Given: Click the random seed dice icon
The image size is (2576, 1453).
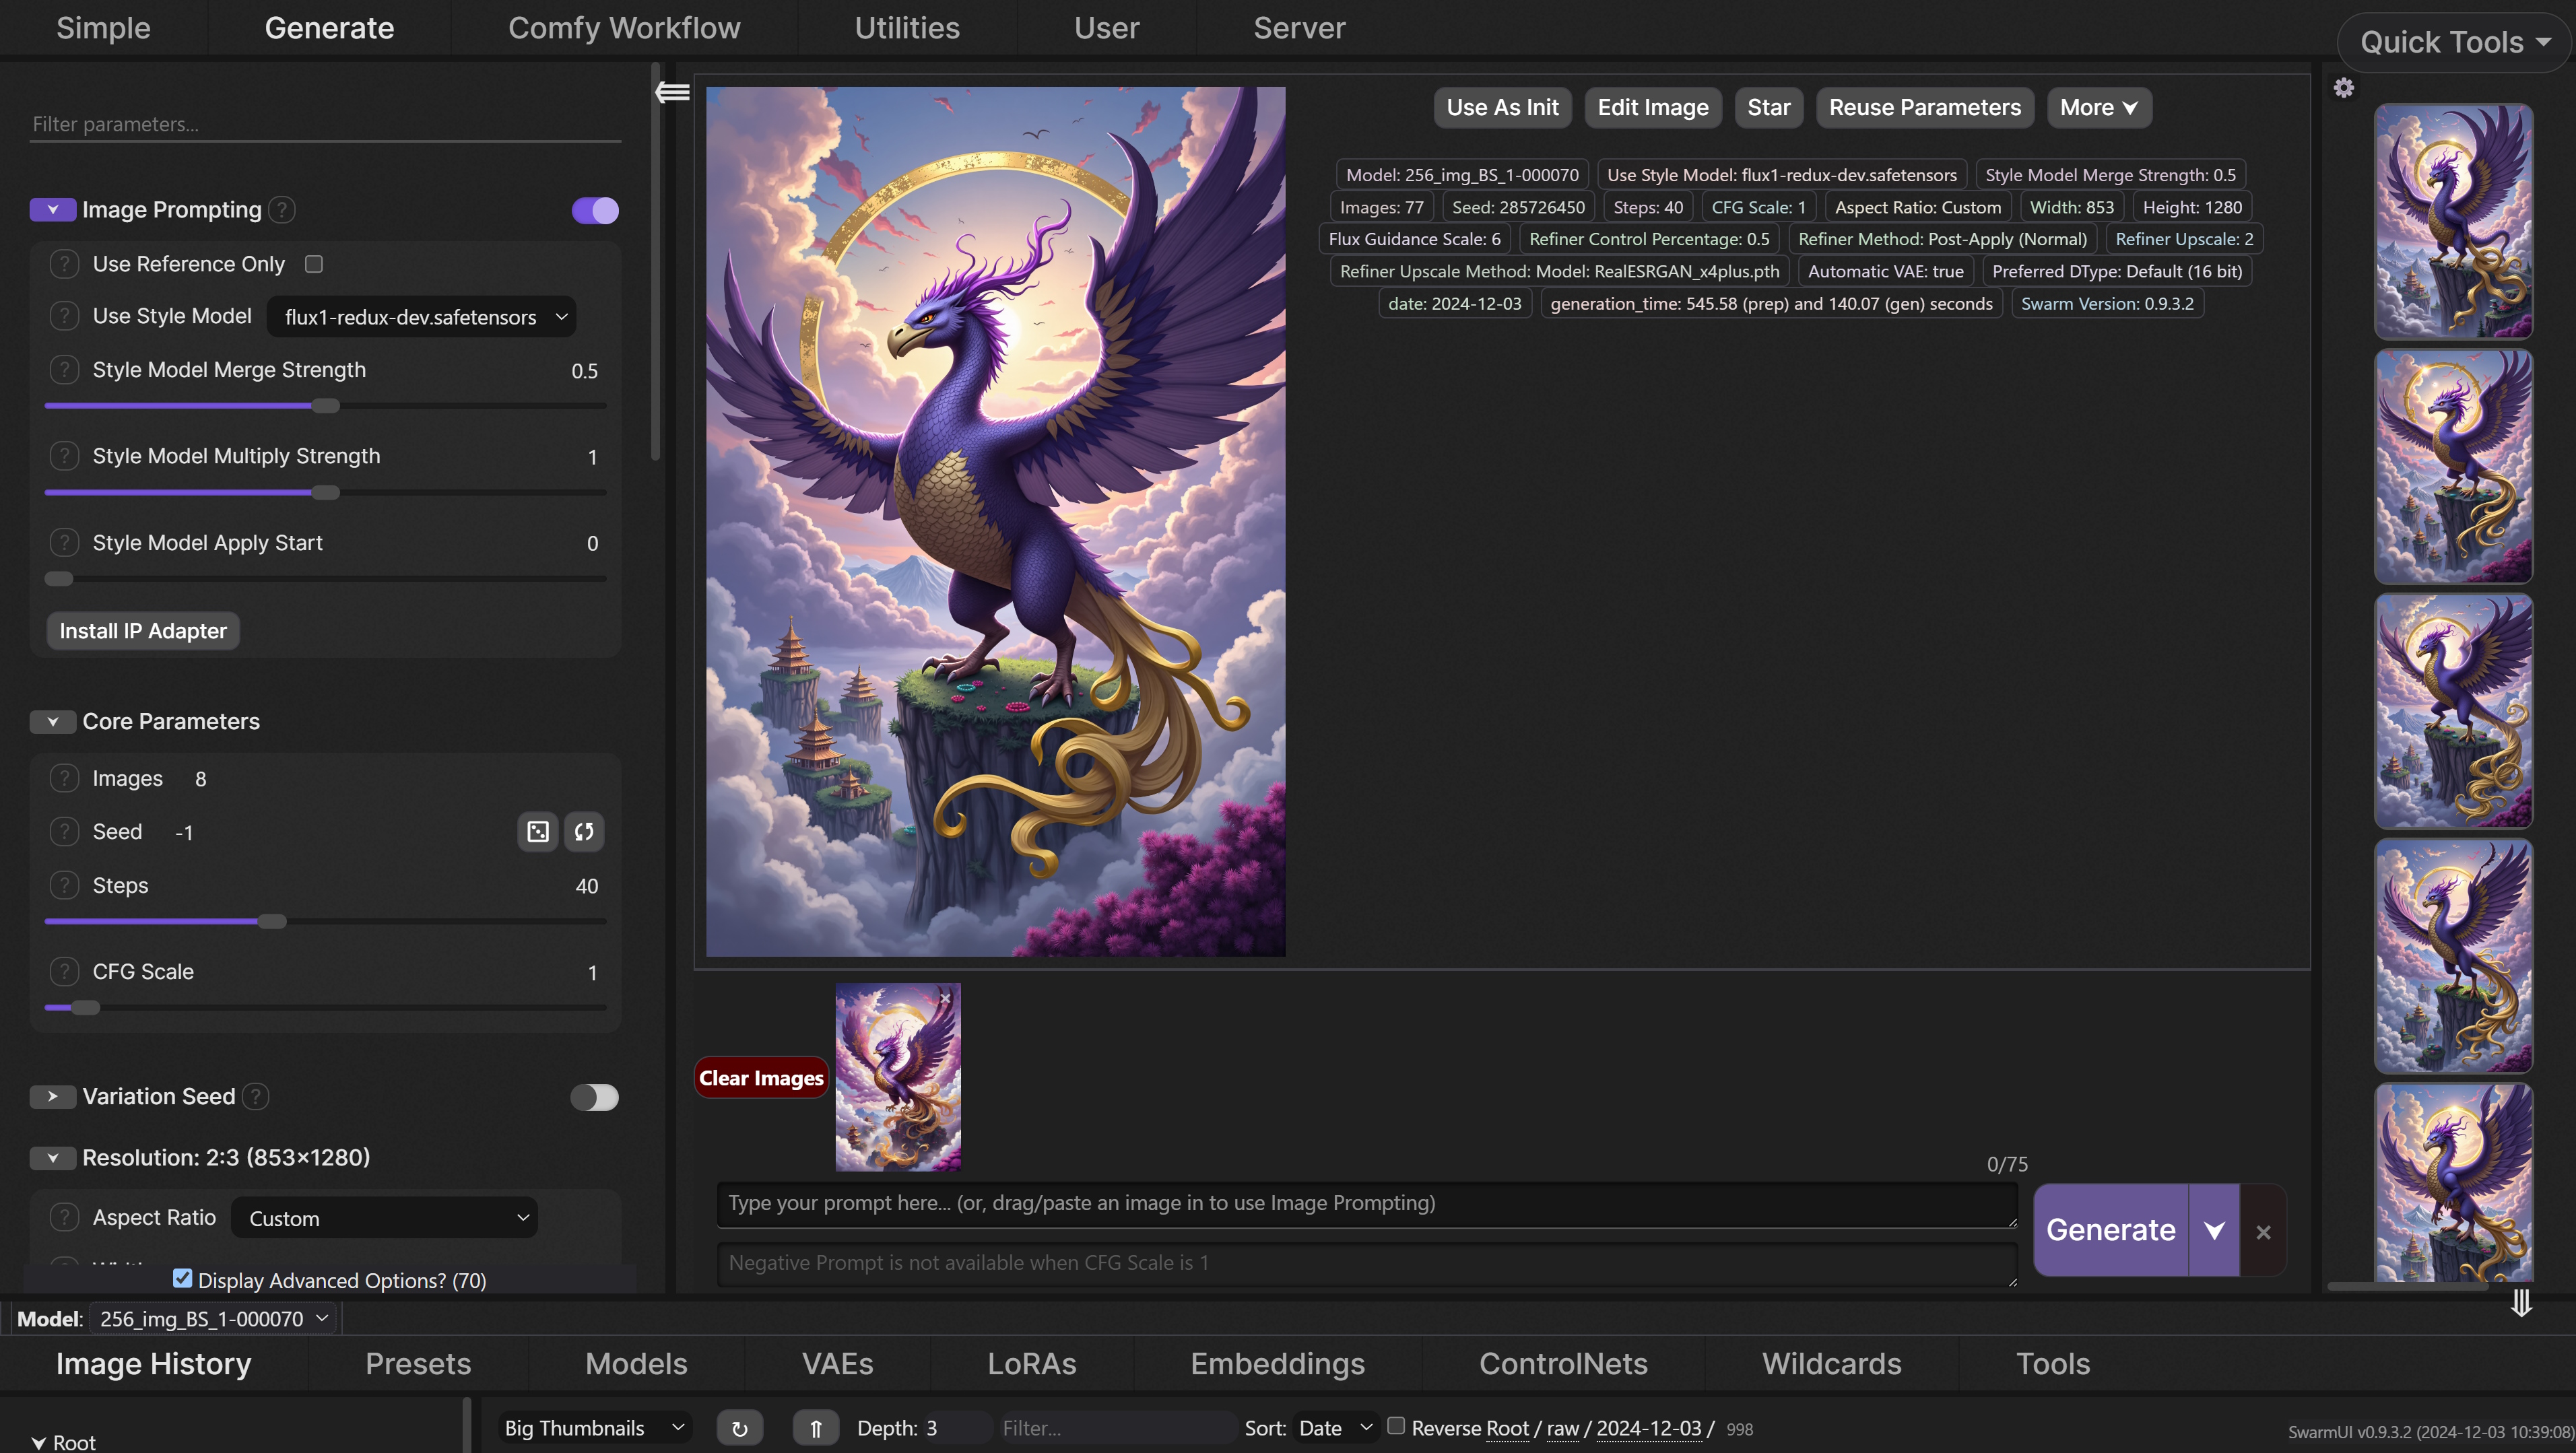Looking at the screenshot, I should [x=538, y=832].
